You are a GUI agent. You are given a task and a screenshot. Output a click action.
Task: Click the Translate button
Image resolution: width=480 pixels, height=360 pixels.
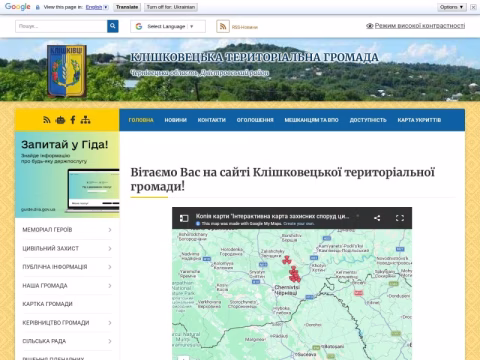pyautogui.click(x=127, y=7)
